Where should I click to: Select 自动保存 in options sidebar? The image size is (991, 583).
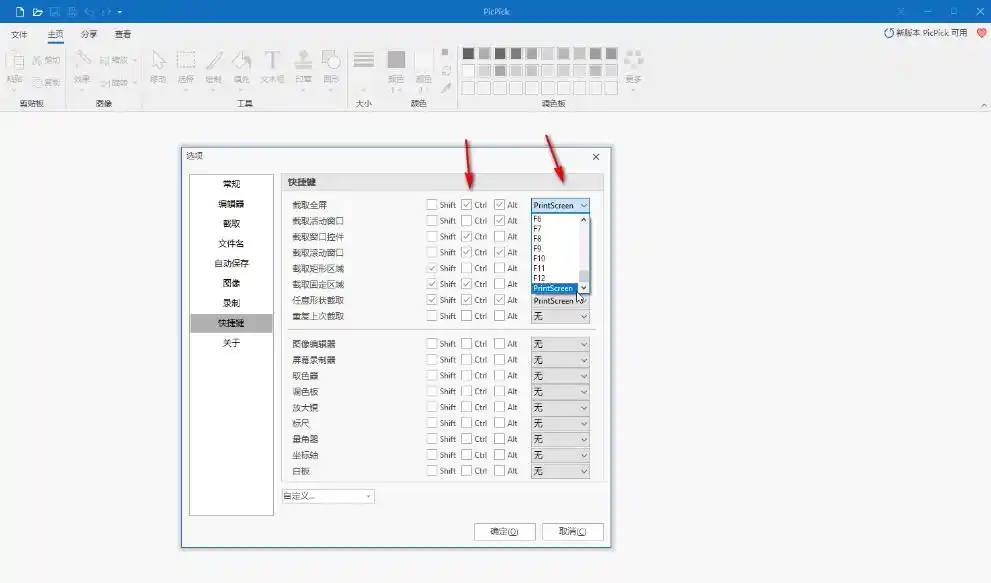(x=231, y=263)
